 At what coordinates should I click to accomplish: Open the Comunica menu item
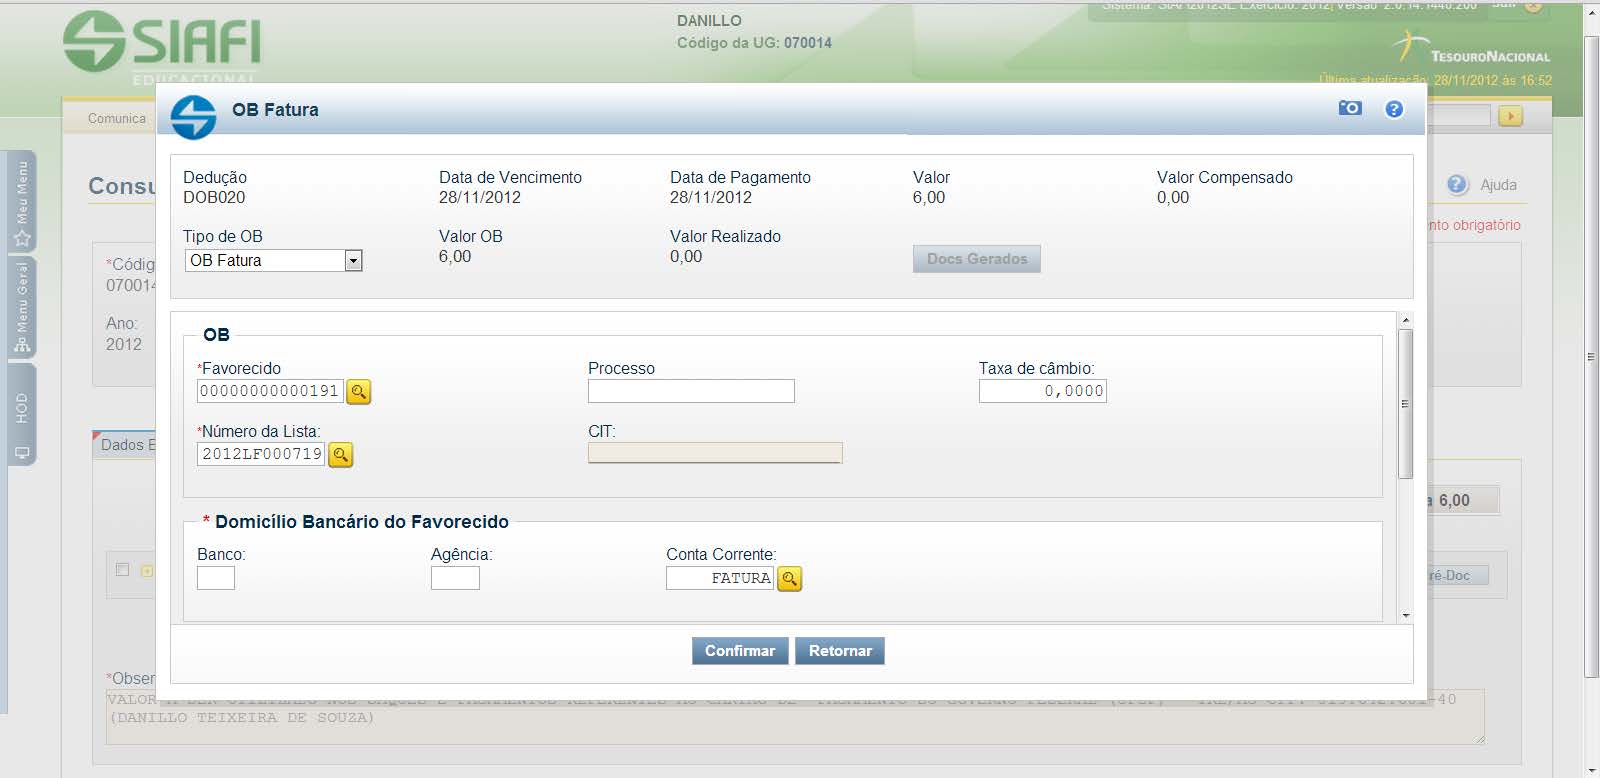(116, 118)
